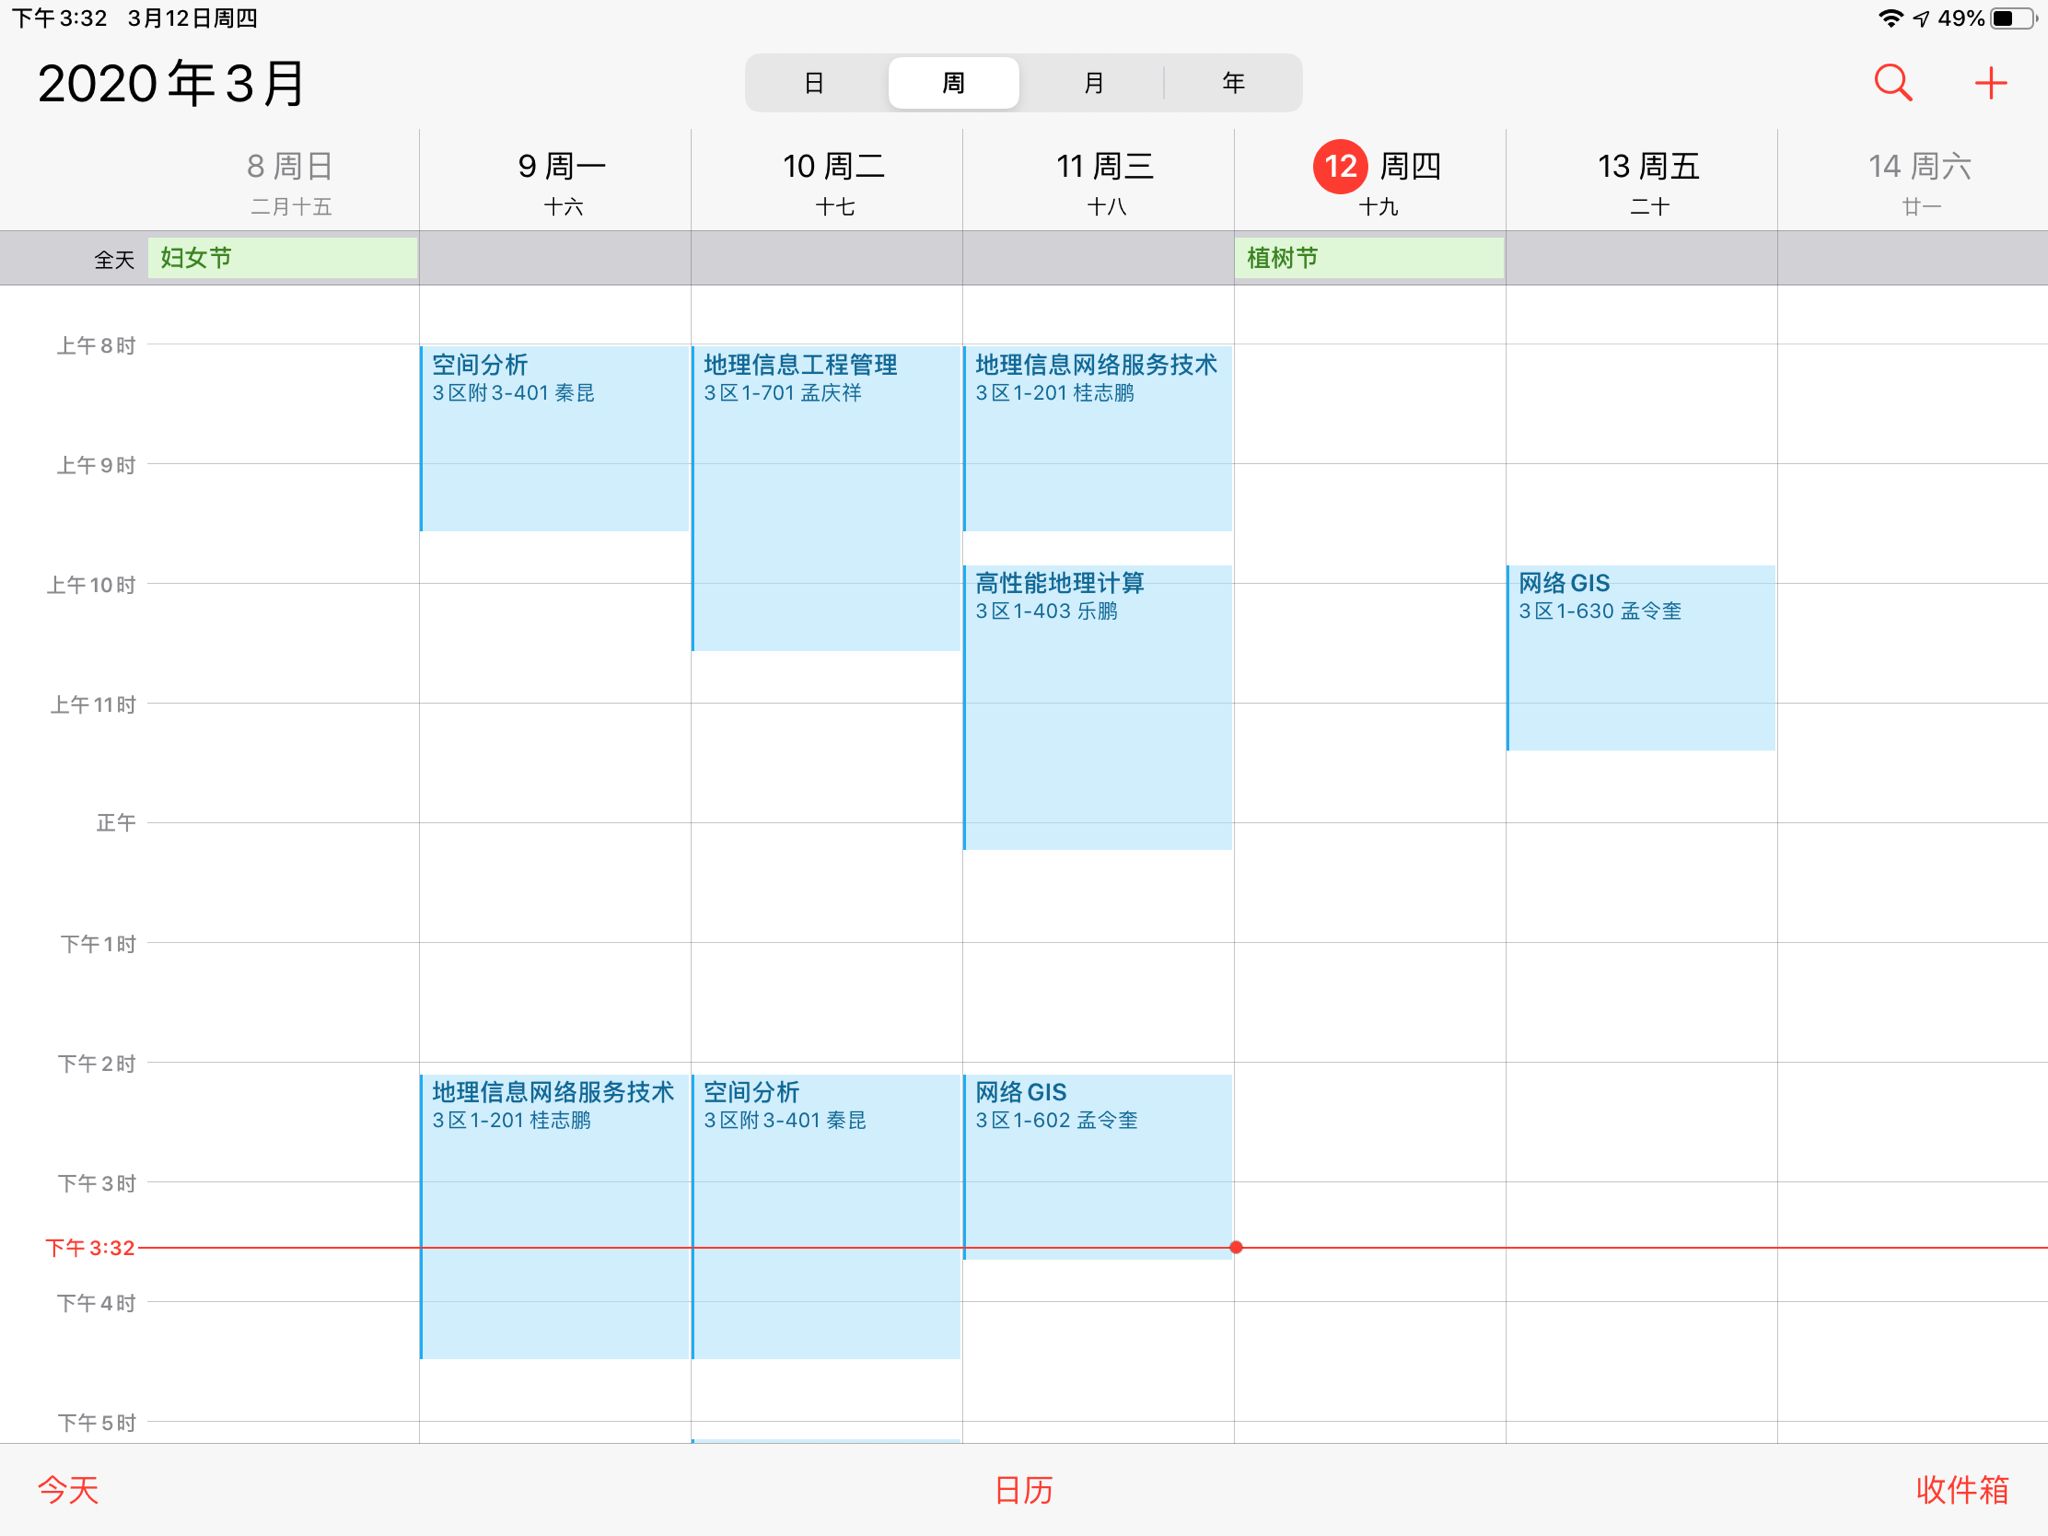
Task: Open 高性能地理计算 event on Wednesday
Action: pyautogui.click(x=1098, y=708)
